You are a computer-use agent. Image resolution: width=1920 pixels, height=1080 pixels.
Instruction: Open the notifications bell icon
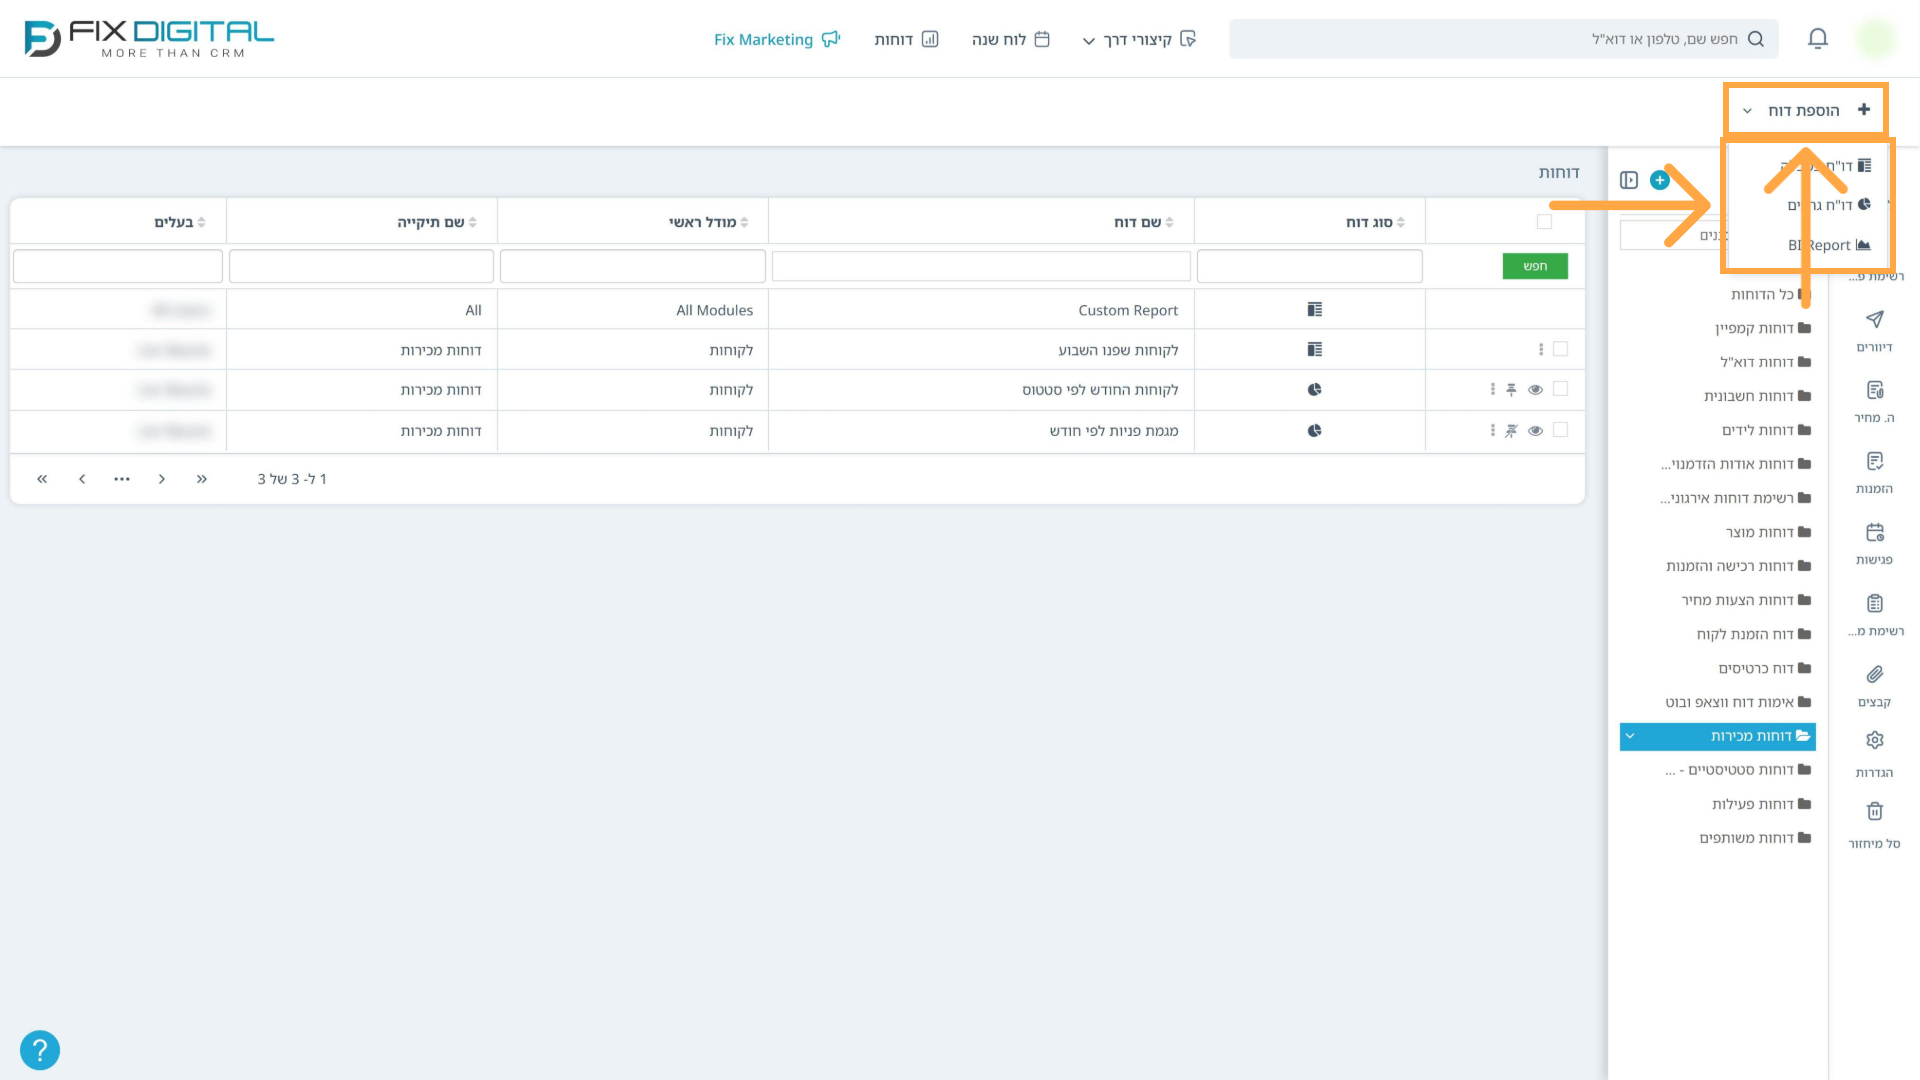pos(1818,39)
